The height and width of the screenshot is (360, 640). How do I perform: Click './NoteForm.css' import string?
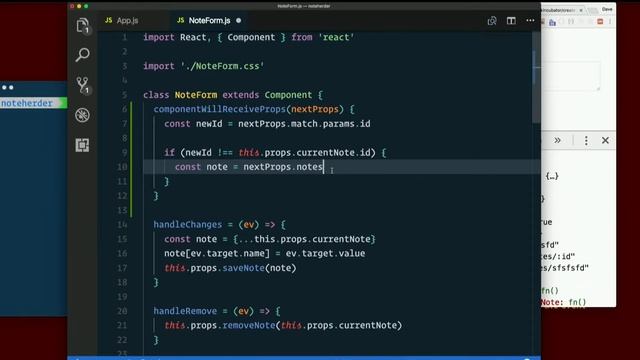tap(222, 66)
